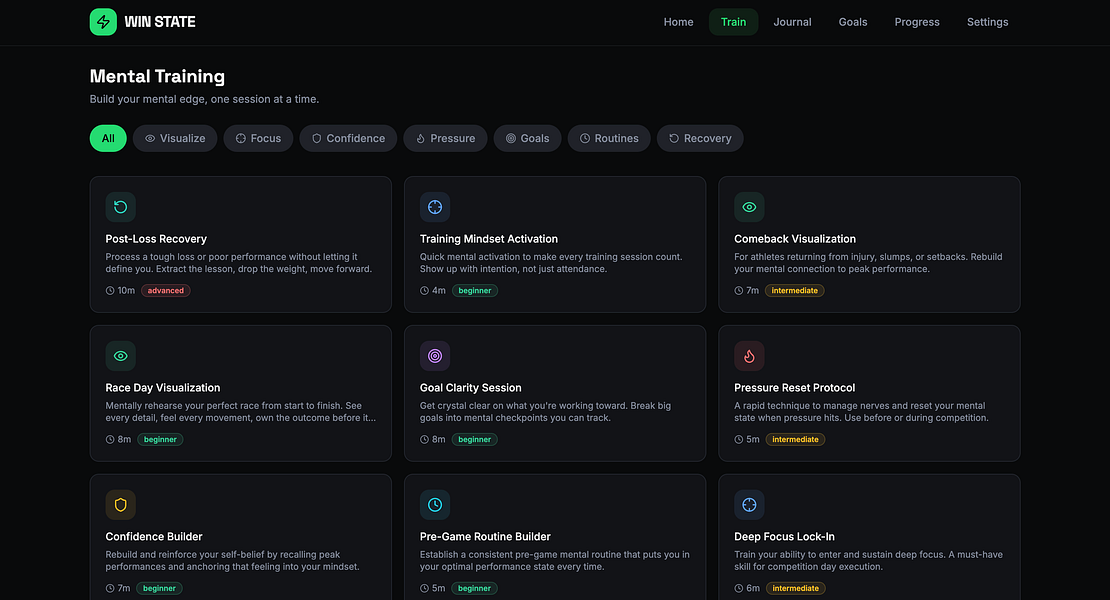1110x600 pixels.
Task: Click the intermediate badge on Comeback Visualization
Action: (x=794, y=291)
